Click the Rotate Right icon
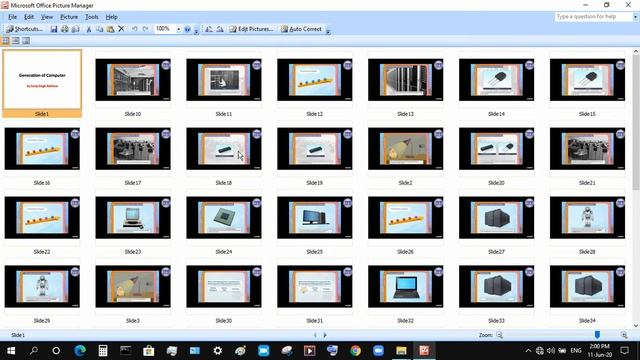 tap(220, 29)
